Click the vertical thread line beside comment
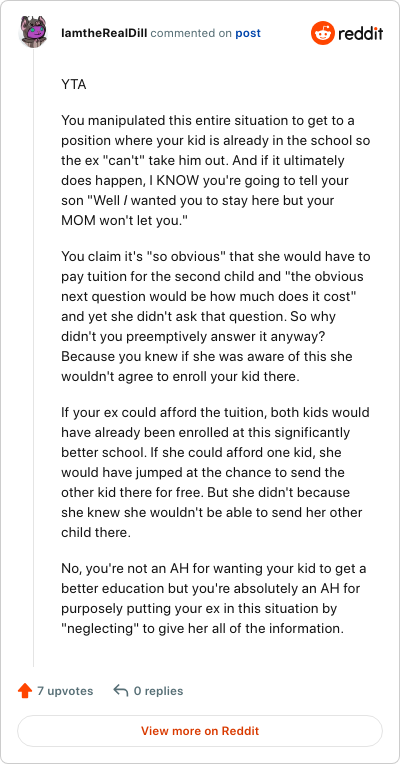Image resolution: width=400 pixels, height=764 pixels. pos(33,357)
